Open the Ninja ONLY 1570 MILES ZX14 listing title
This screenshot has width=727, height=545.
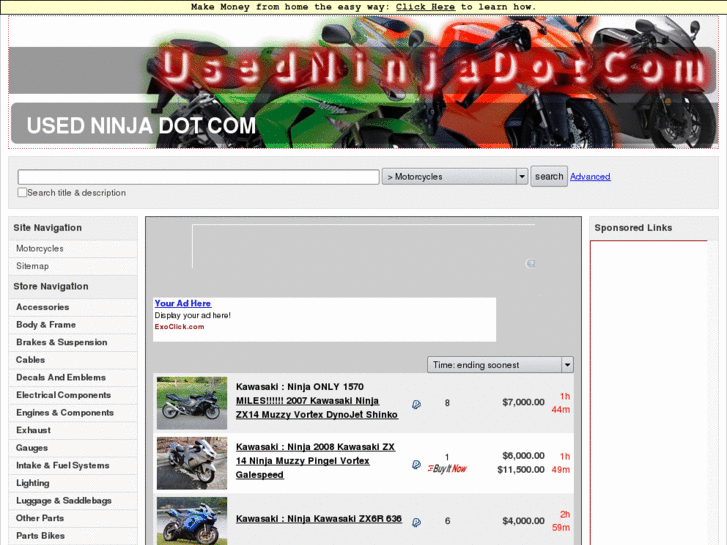tap(317, 401)
